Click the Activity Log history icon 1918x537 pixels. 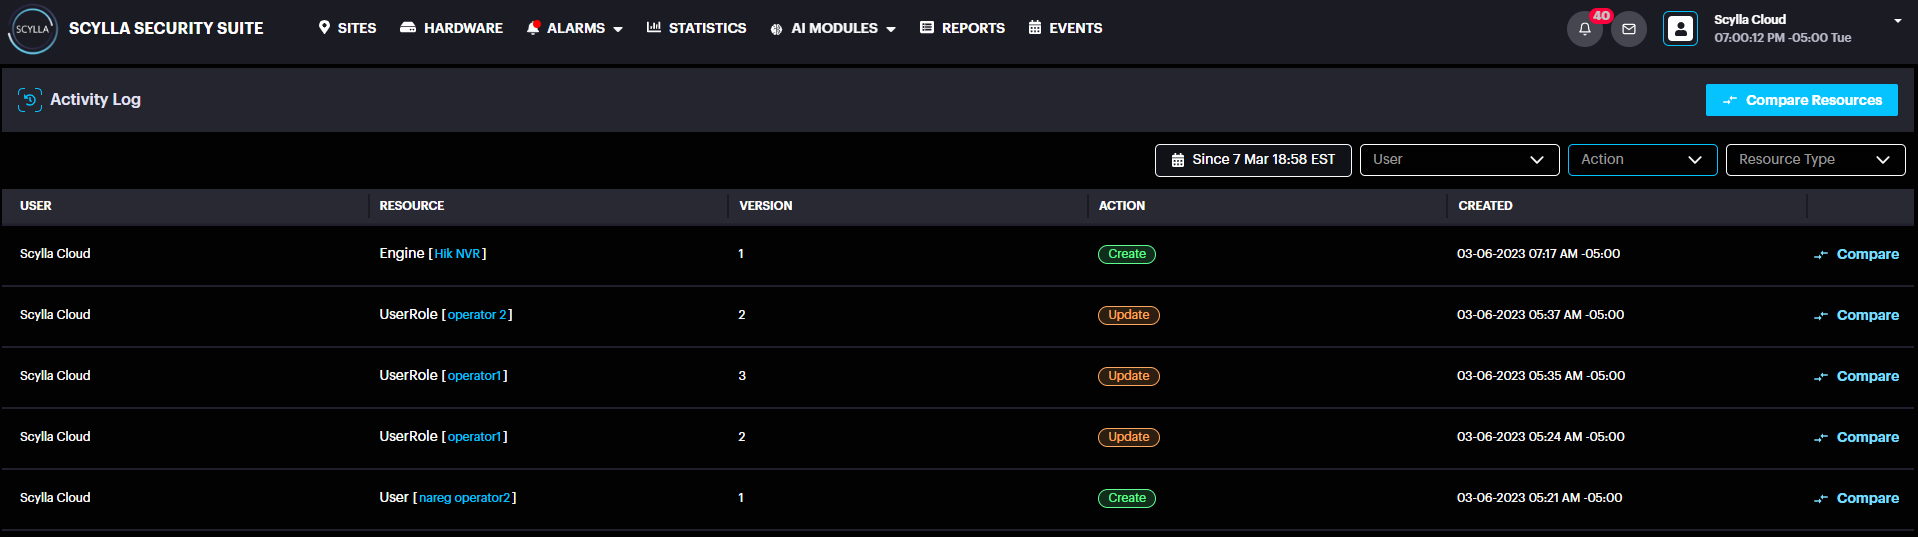coord(30,100)
